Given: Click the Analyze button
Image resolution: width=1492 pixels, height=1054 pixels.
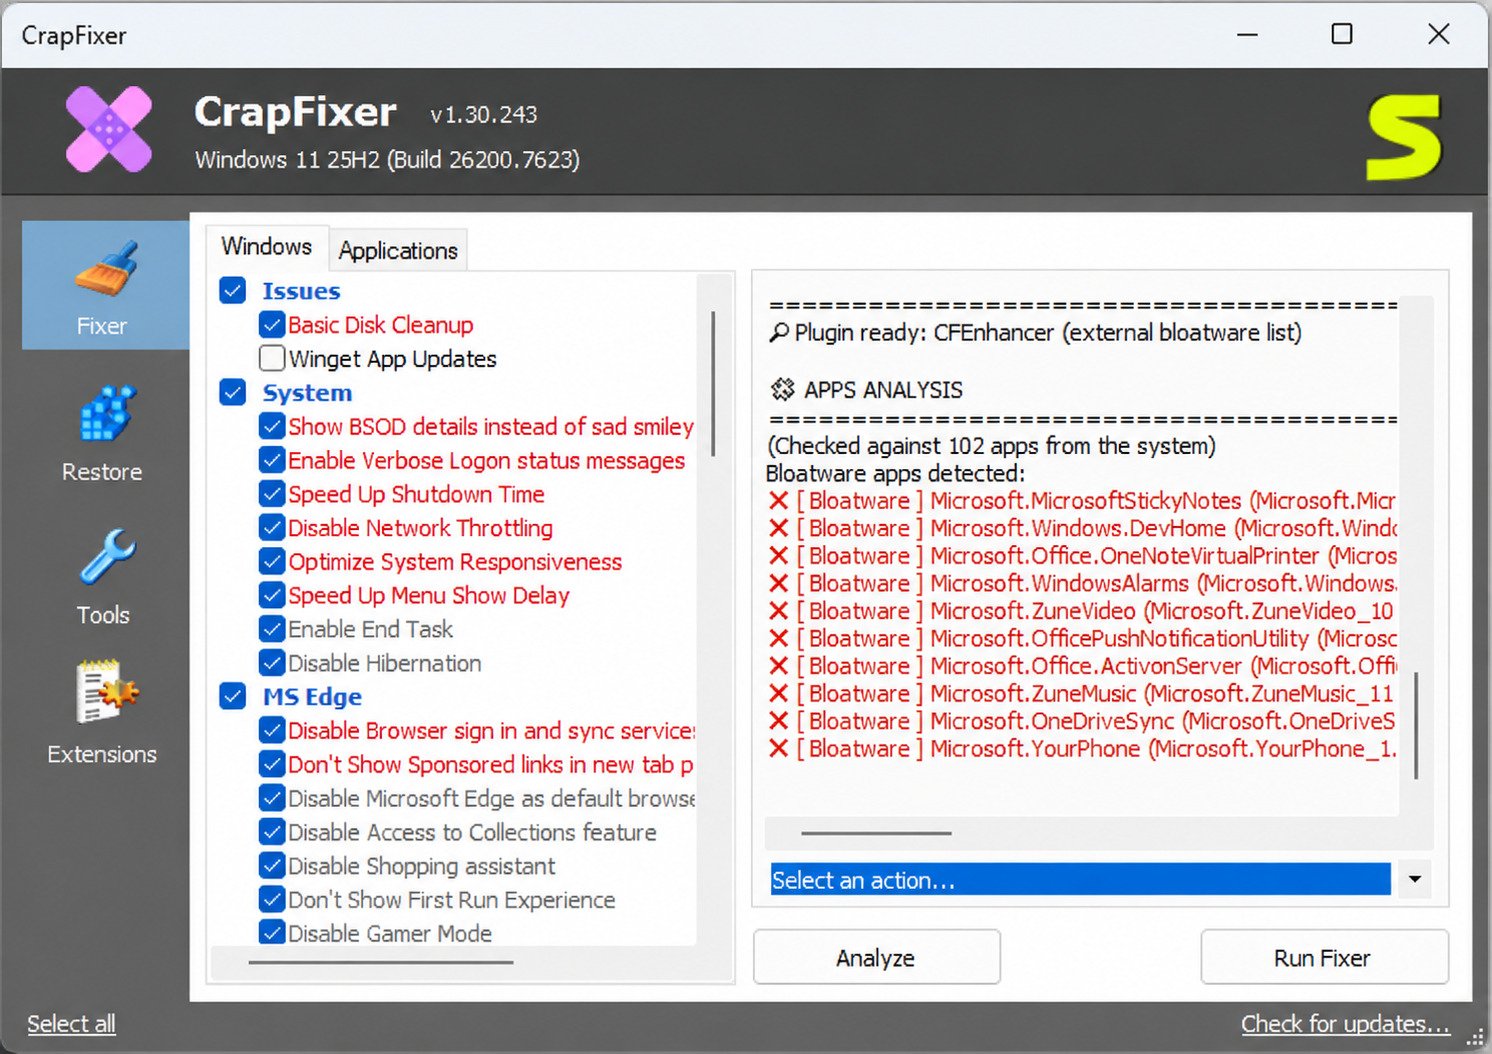Looking at the screenshot, I should [876, 958].
